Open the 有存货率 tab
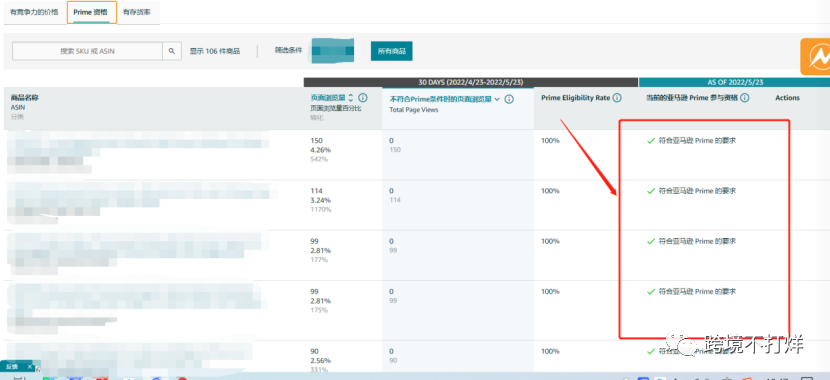This screenshot has width=830, height=380. 137,12
